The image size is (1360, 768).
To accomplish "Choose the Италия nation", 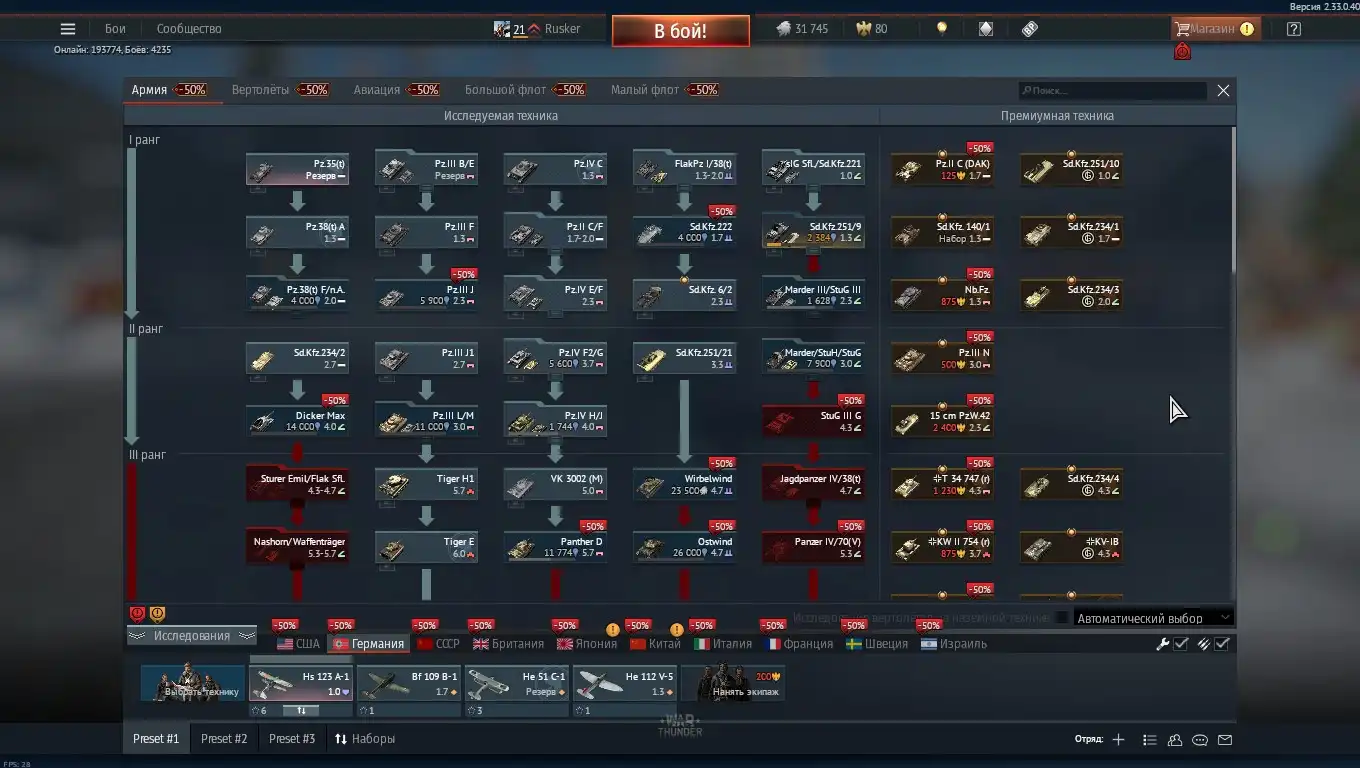I will [x=723, y=644].
